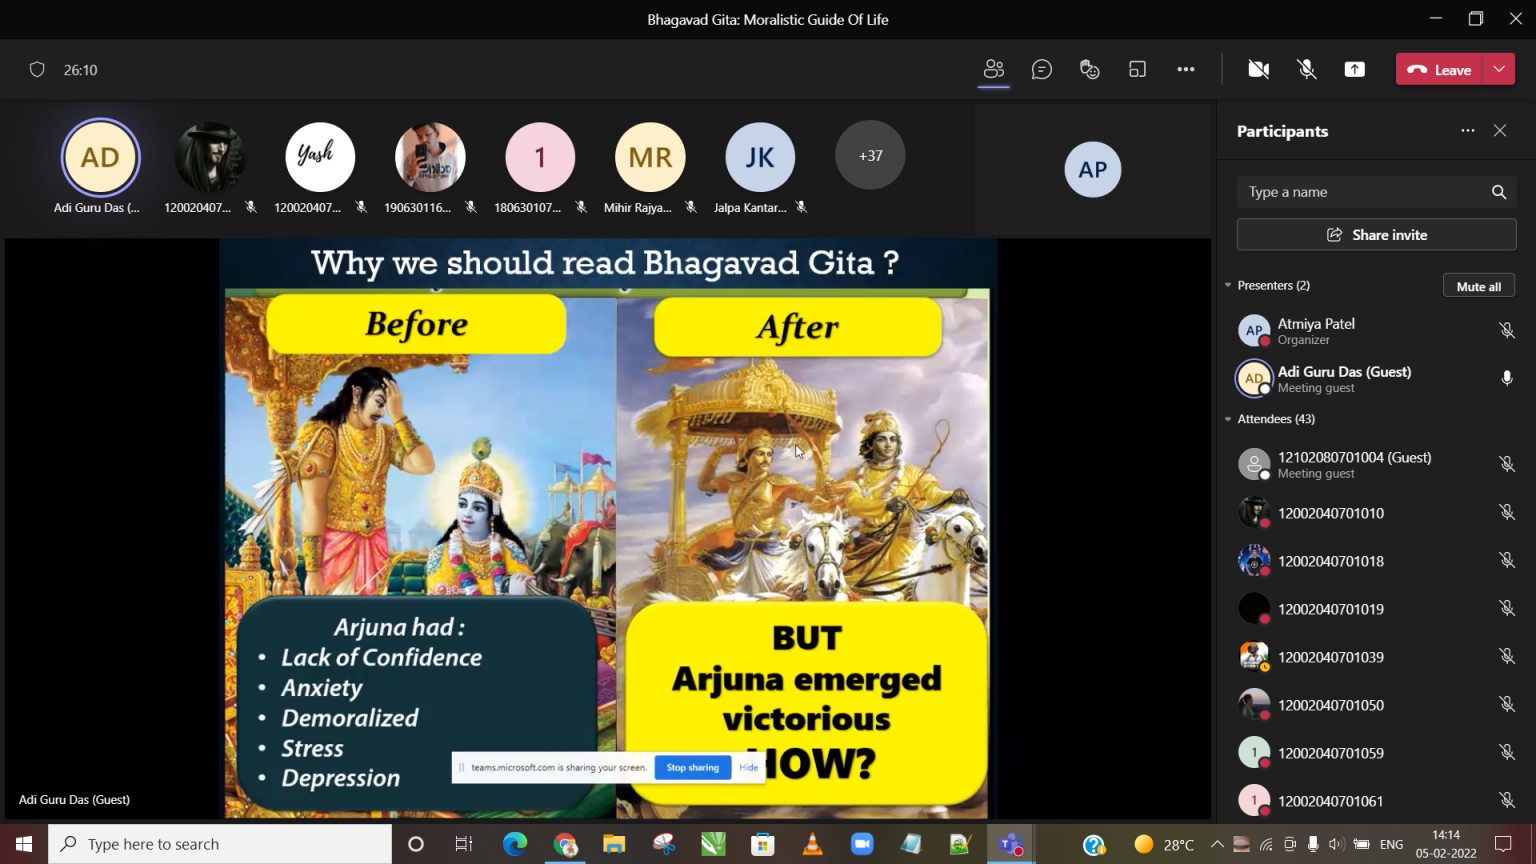Close the Participants pane
Image resolution: width=1536 pixels, height=864 pixels.
(1499, 131)
